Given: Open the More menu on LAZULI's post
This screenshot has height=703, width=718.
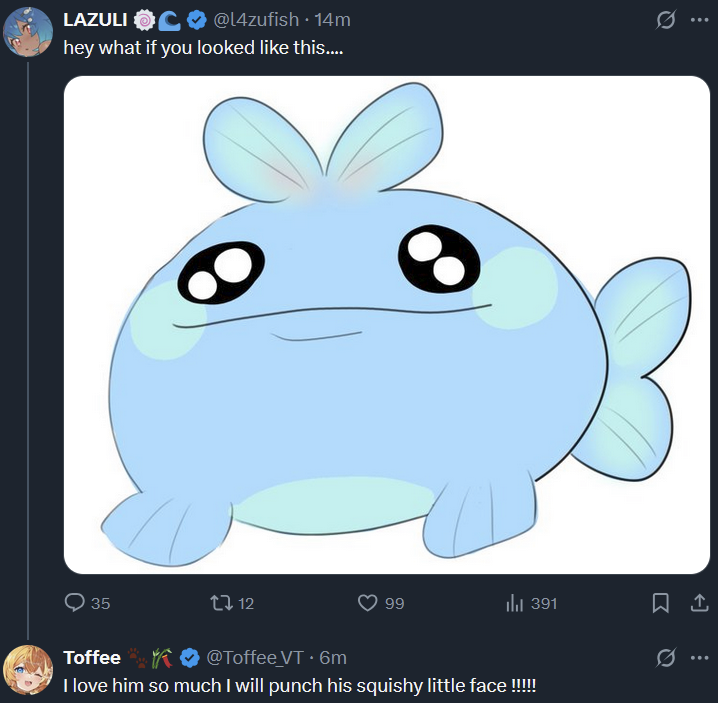Looking at the screenshot, I should (x=699, y=20).
